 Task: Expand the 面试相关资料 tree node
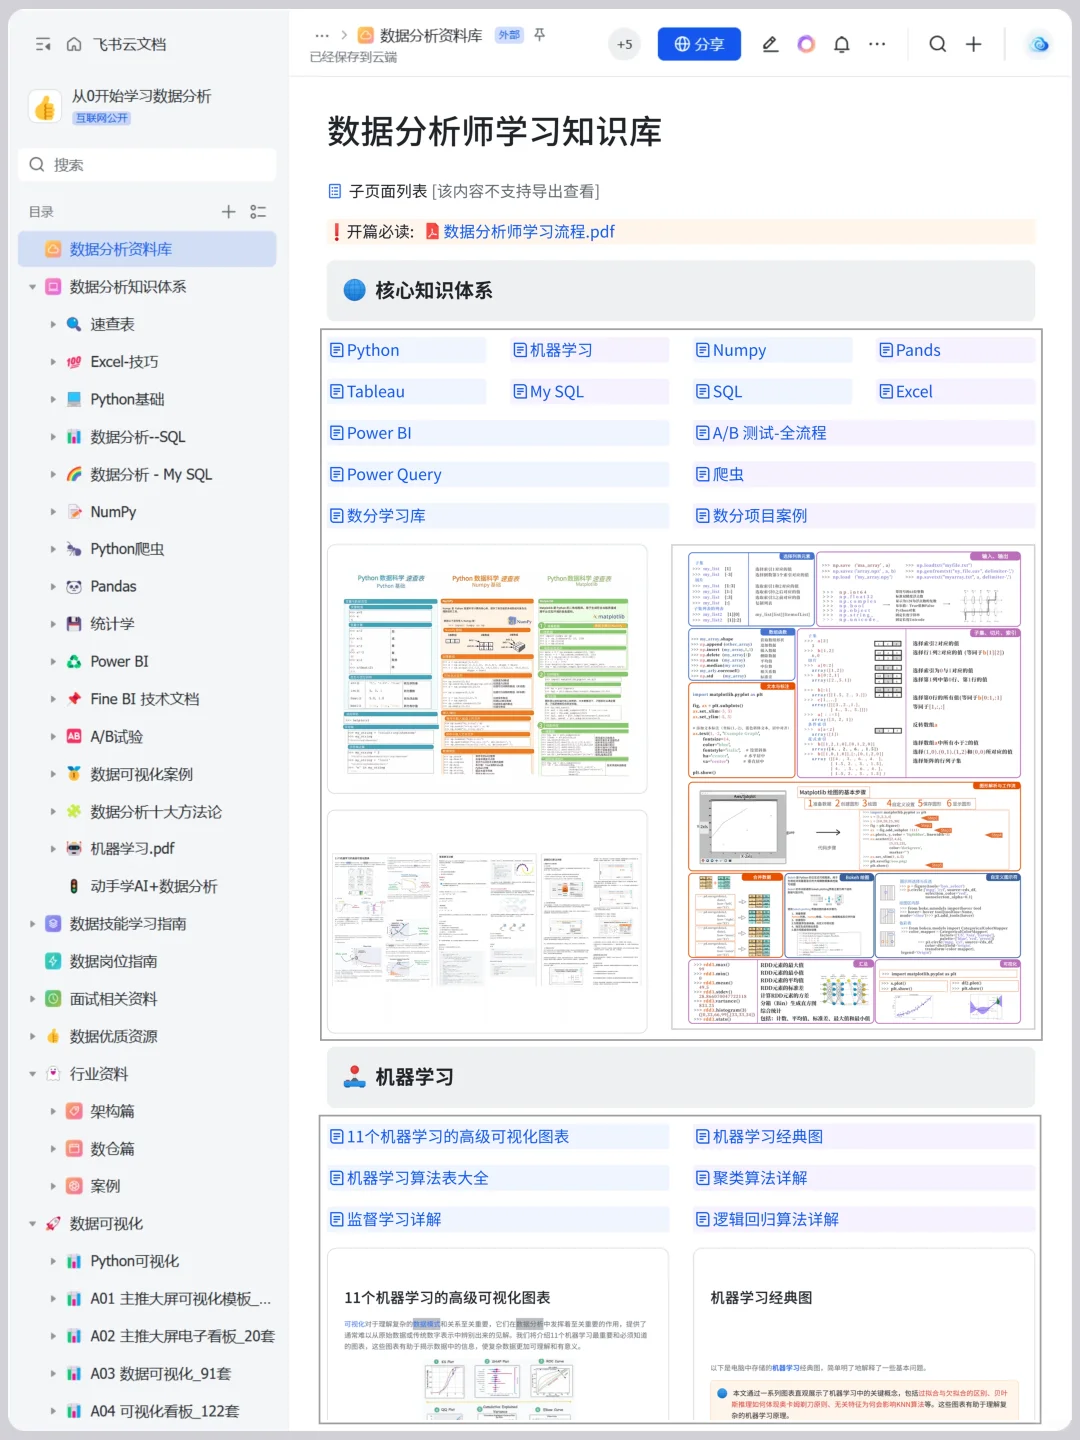(x=32, y=999)
